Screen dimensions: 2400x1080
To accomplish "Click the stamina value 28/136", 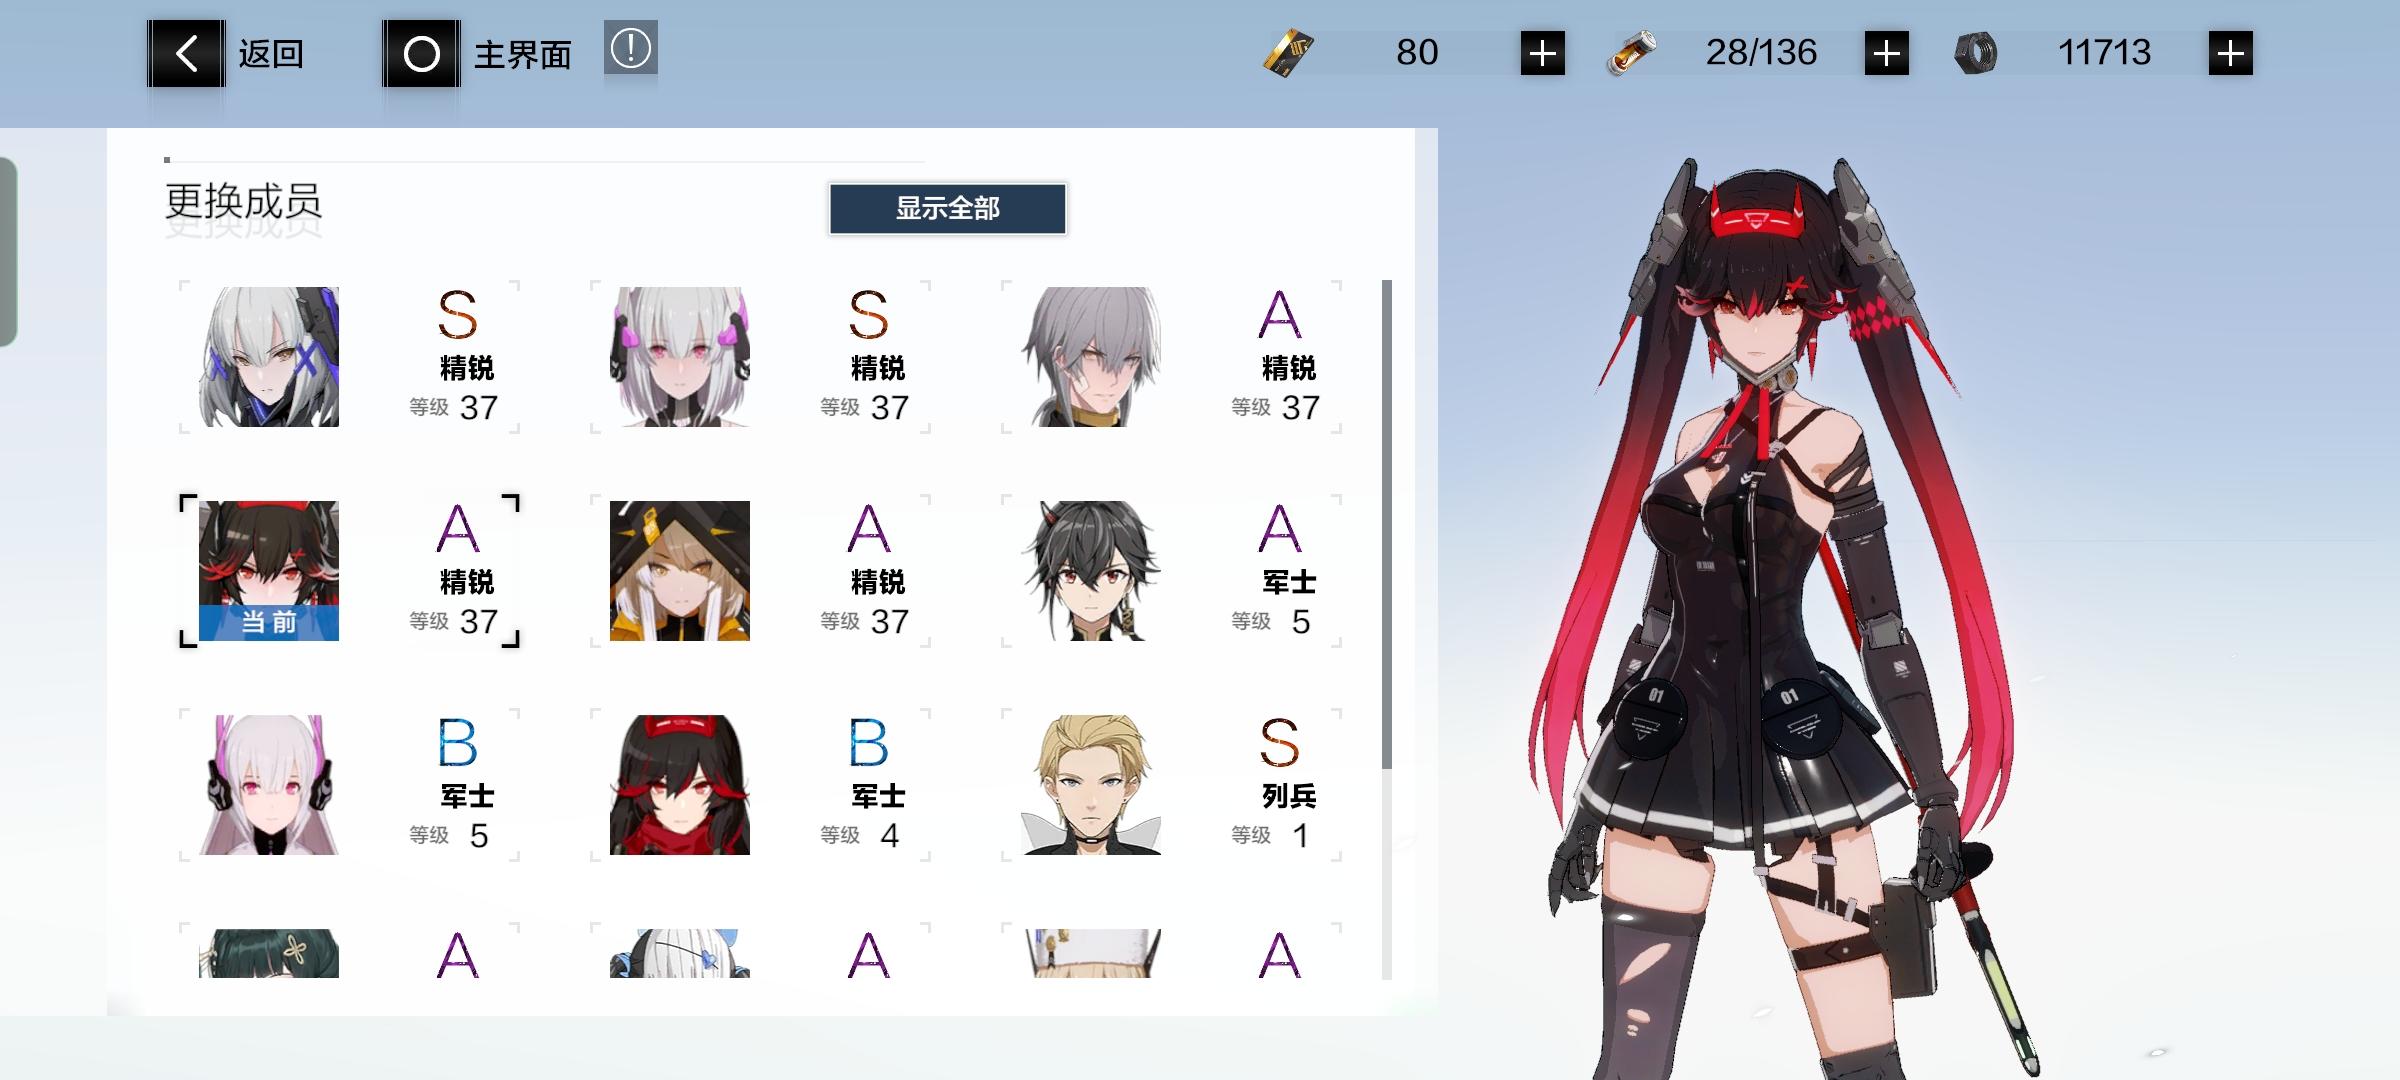I will [1761, 52].
